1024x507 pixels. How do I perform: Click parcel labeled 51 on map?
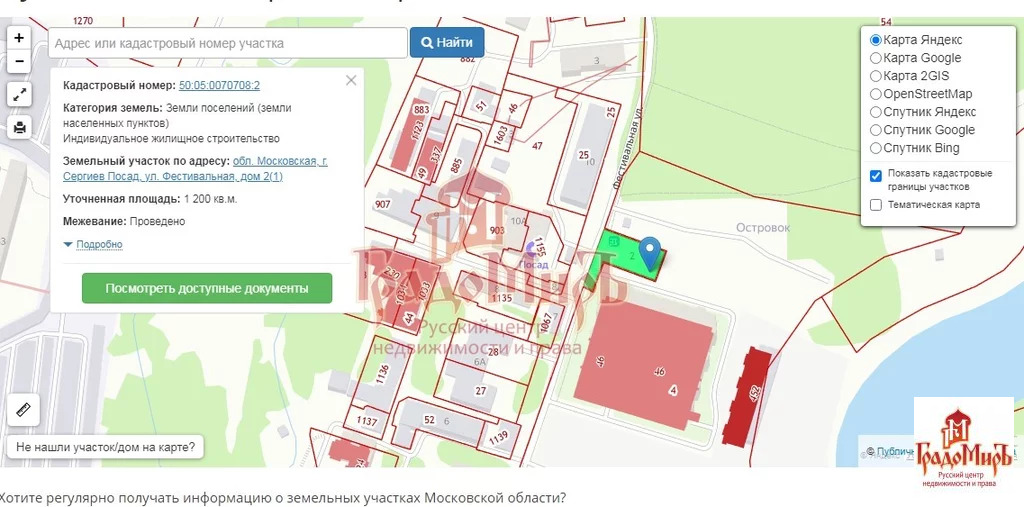click(x=482, y=105)
